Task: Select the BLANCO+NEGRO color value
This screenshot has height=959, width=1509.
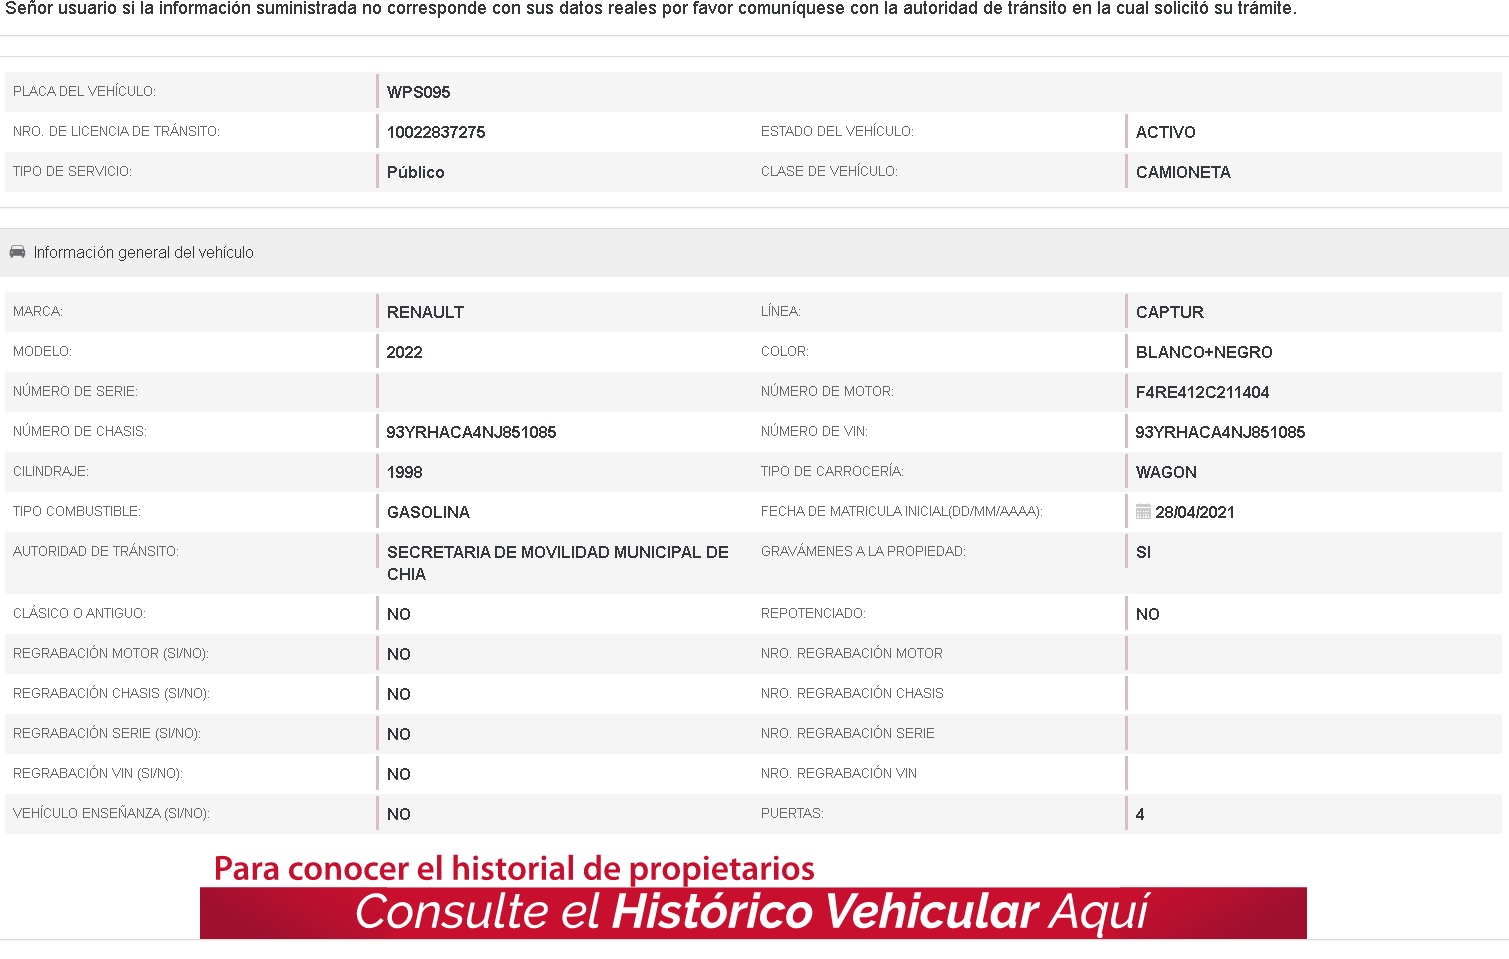Action: (1204, 352)
